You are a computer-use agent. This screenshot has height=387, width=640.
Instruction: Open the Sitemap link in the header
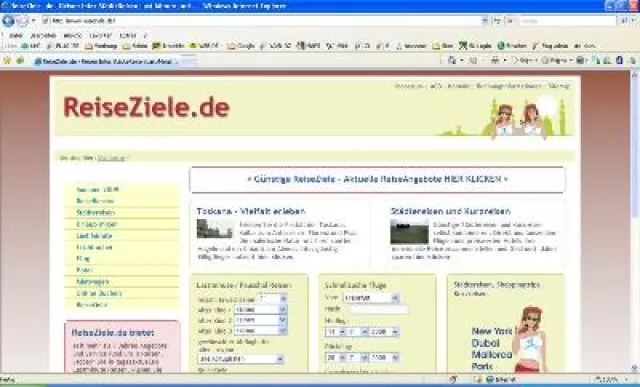[x=559, y=86]
